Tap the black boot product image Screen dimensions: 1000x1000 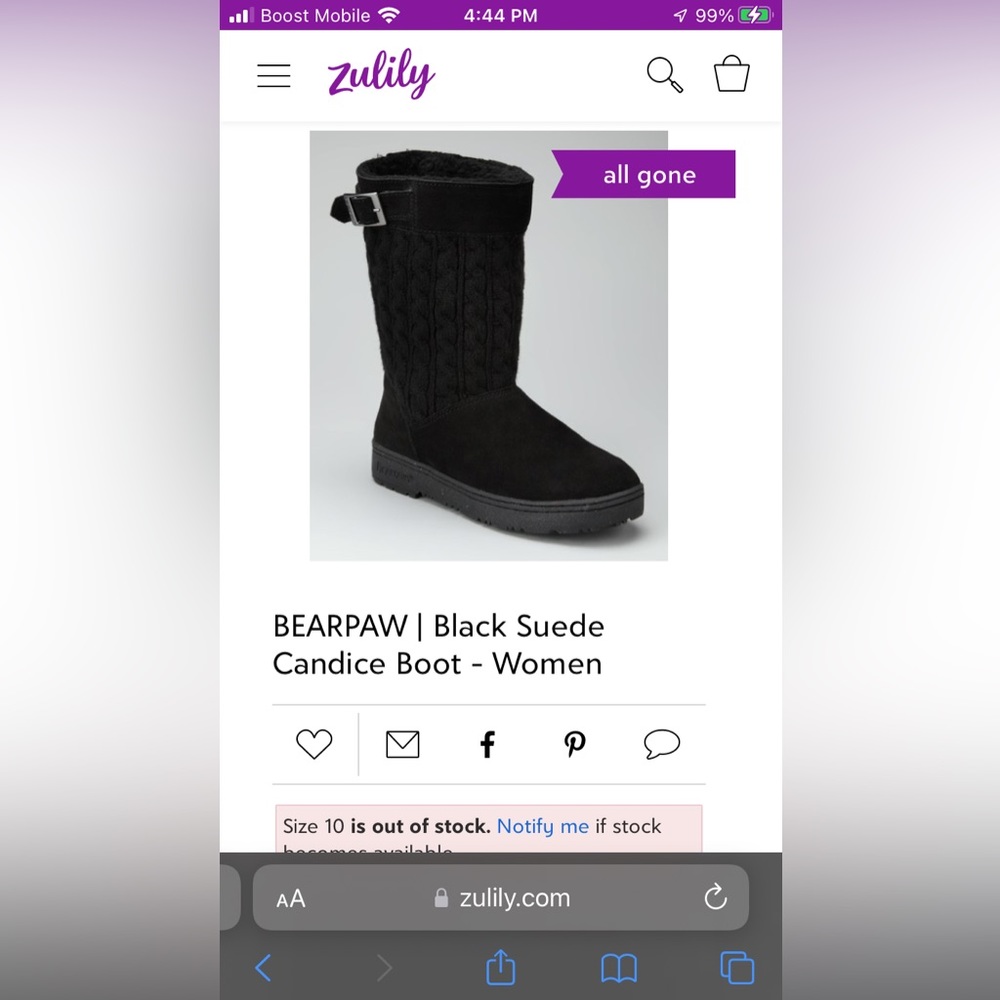click(x=489, y=346)
